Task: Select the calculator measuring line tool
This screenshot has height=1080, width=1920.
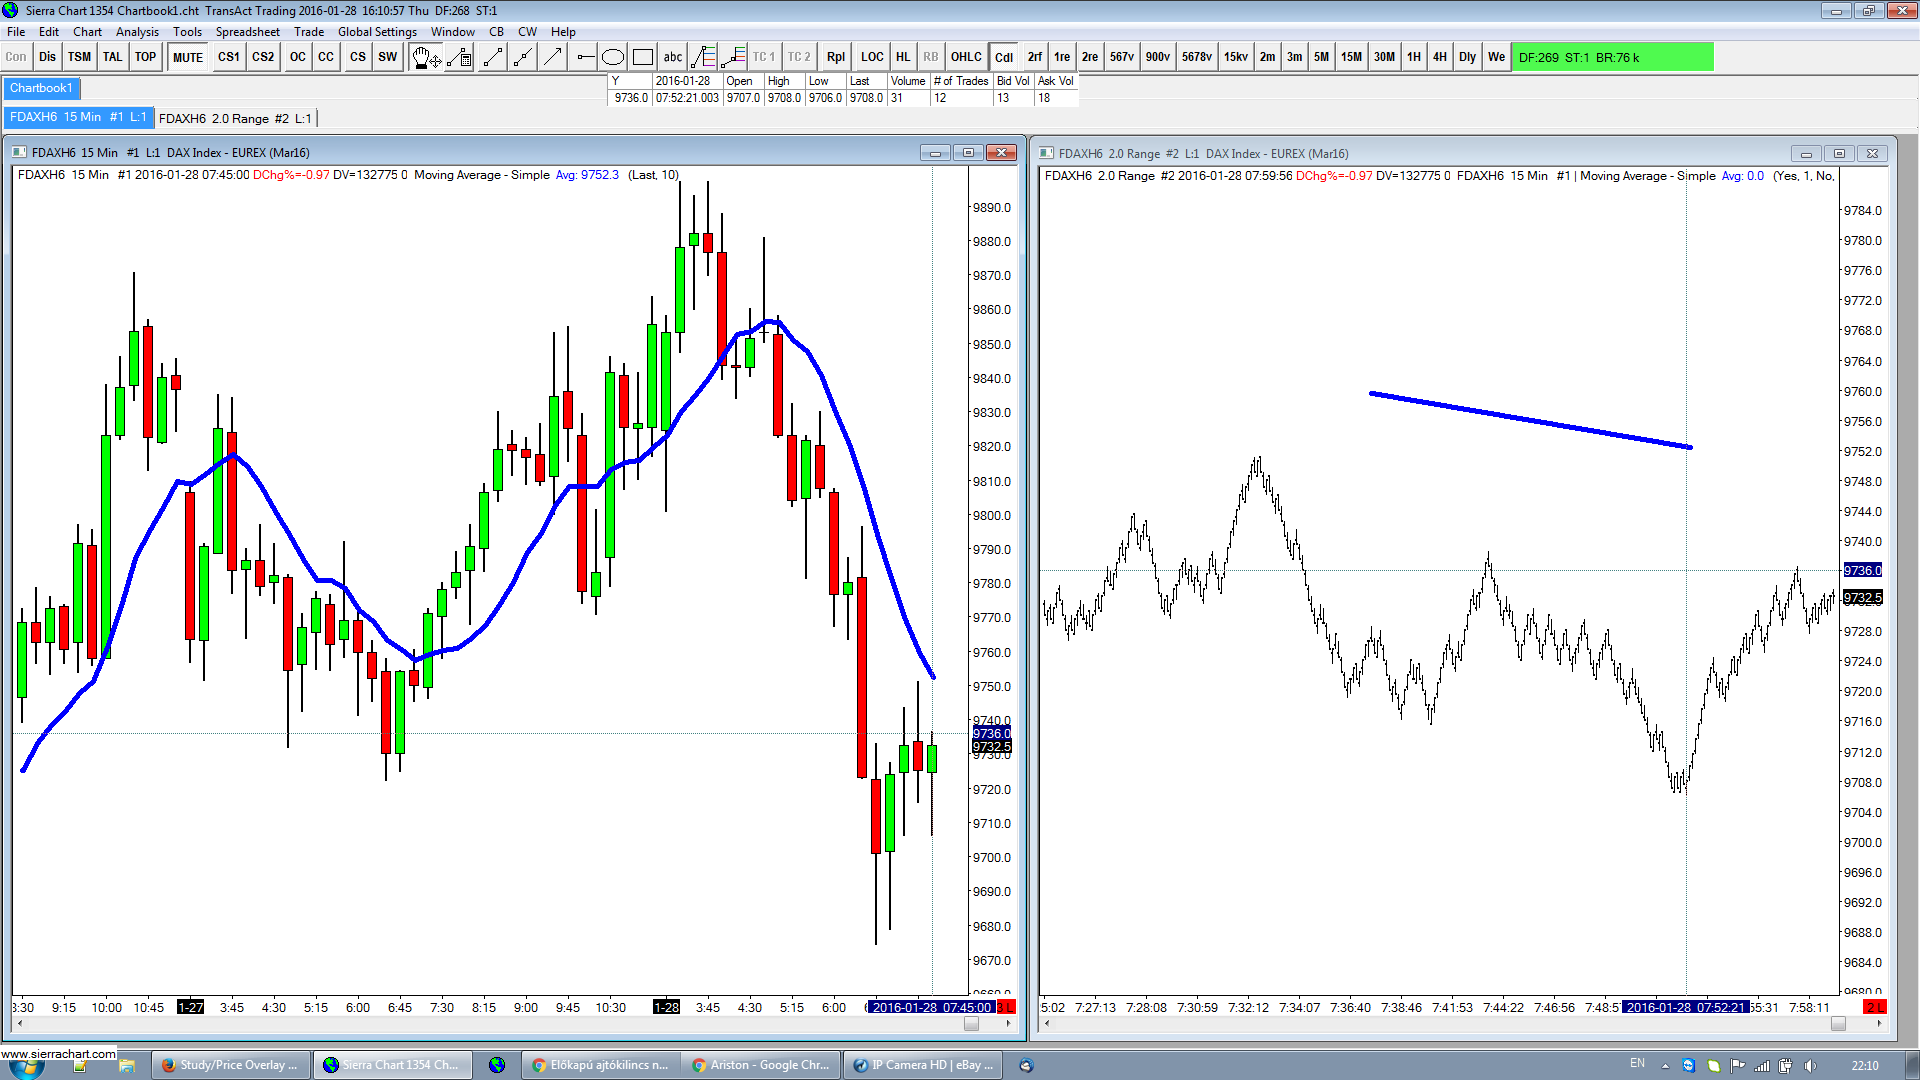Action: tap(459, 57)
